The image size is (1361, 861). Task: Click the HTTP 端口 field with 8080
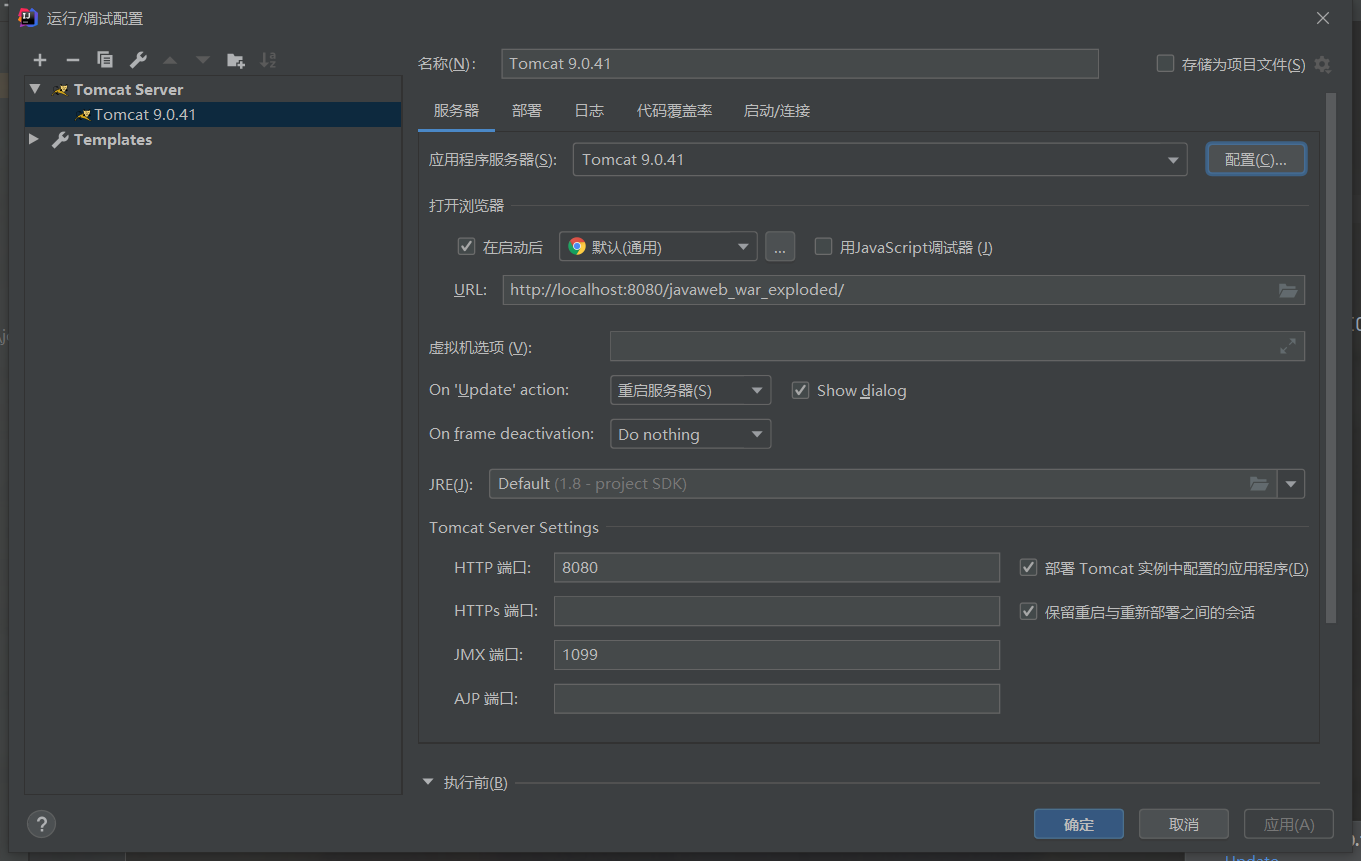(x=777, y=567)
